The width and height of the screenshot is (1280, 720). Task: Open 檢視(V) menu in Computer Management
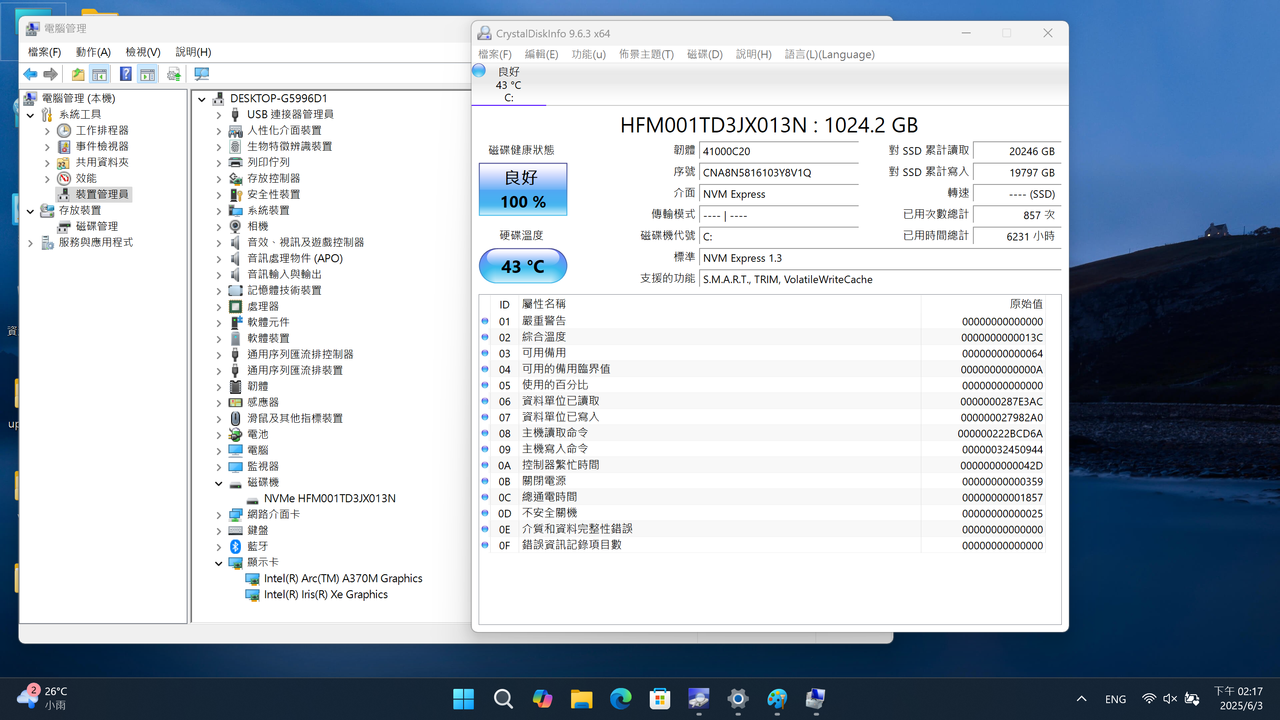[143, 52]
